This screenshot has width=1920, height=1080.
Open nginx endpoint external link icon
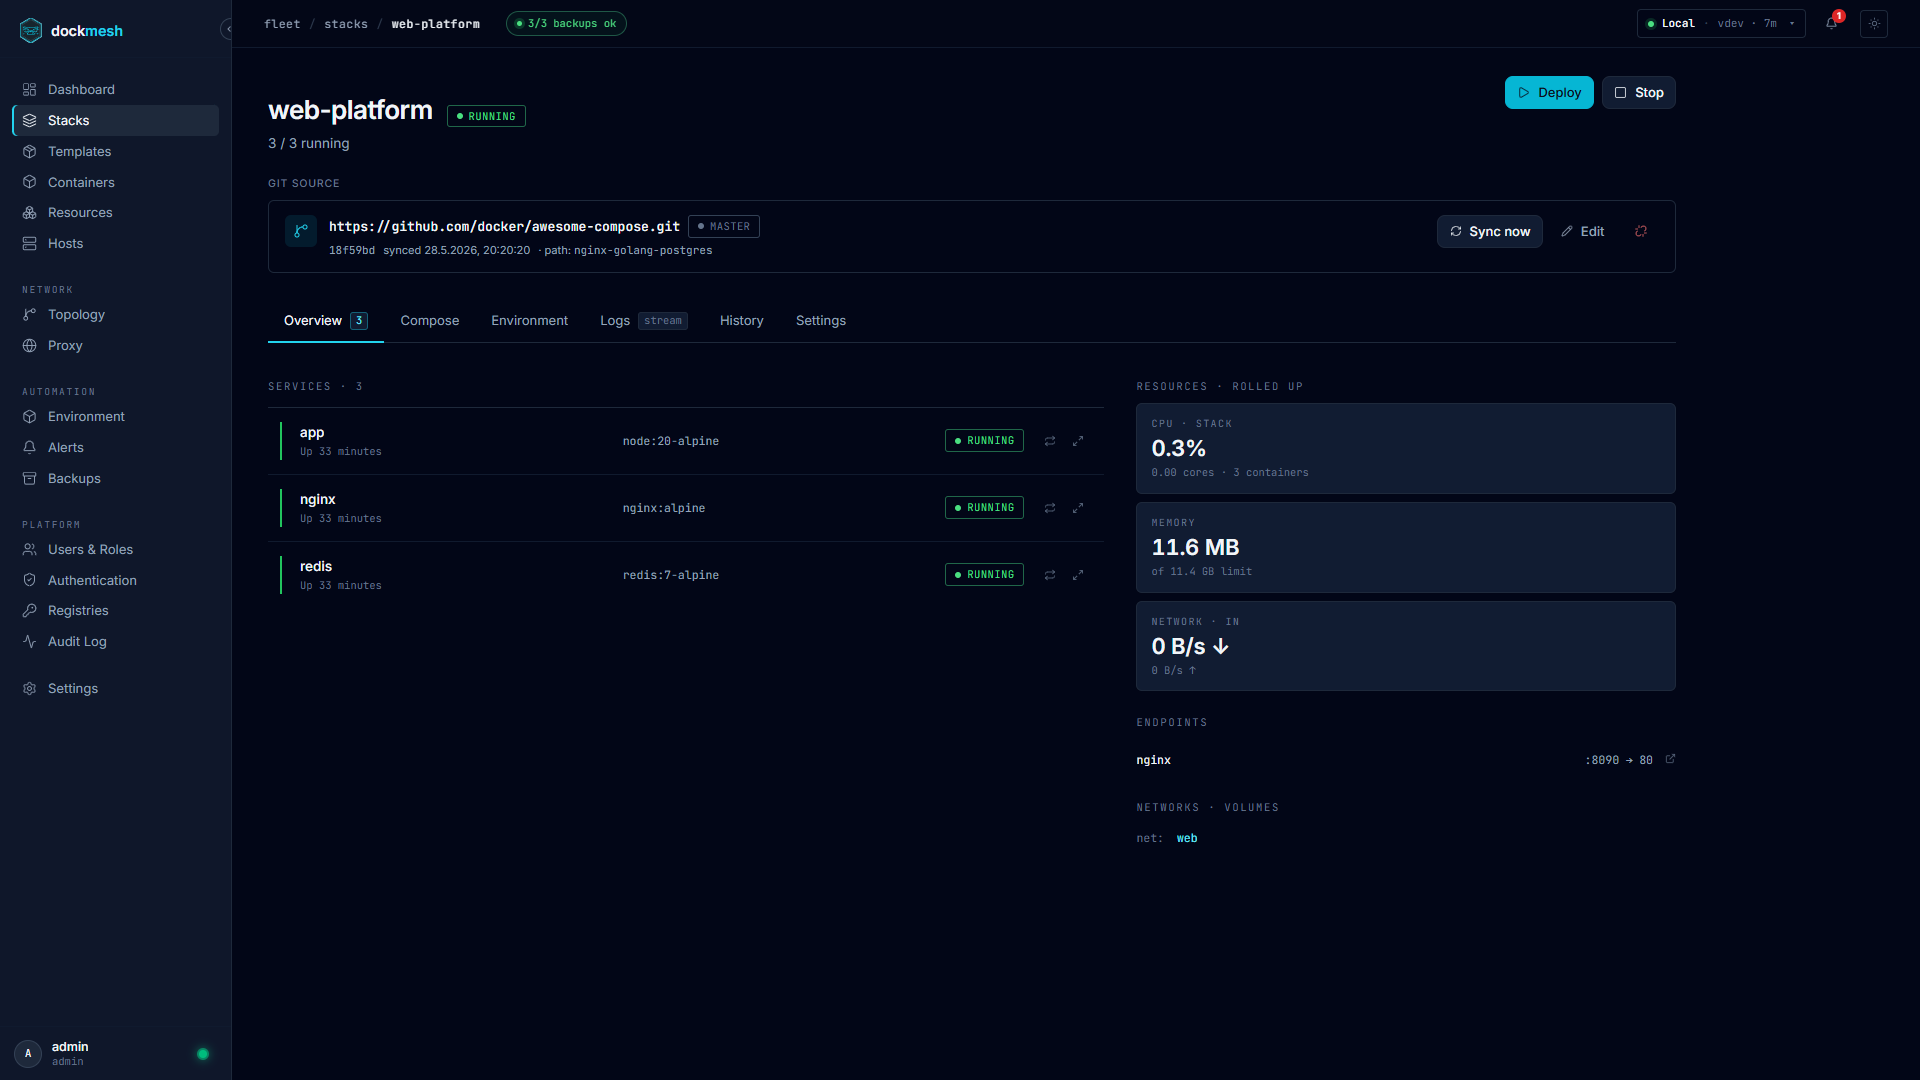1670,759
